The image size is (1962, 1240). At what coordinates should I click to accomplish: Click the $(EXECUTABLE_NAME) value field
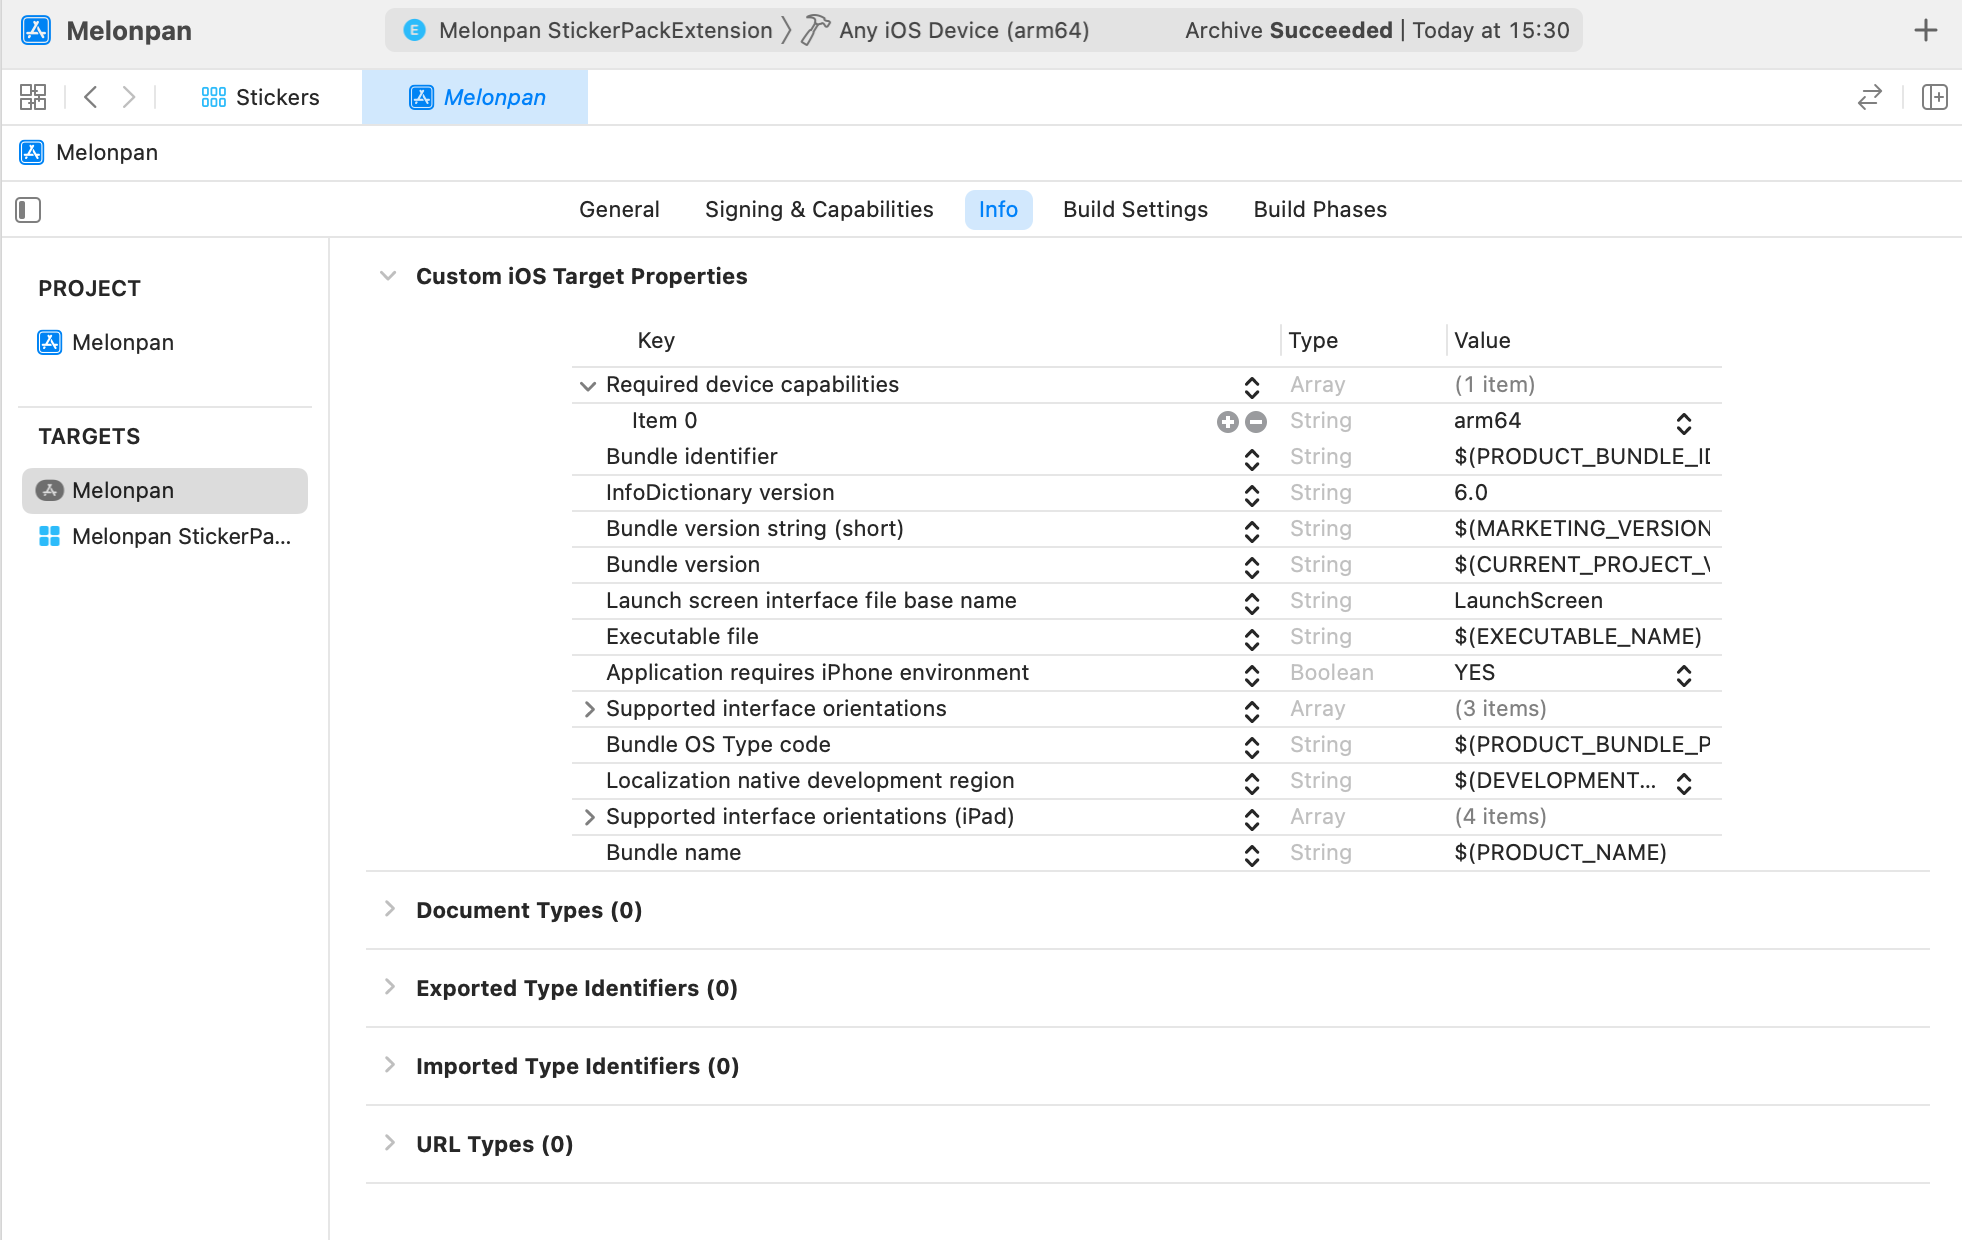[x=1578, y=637]
